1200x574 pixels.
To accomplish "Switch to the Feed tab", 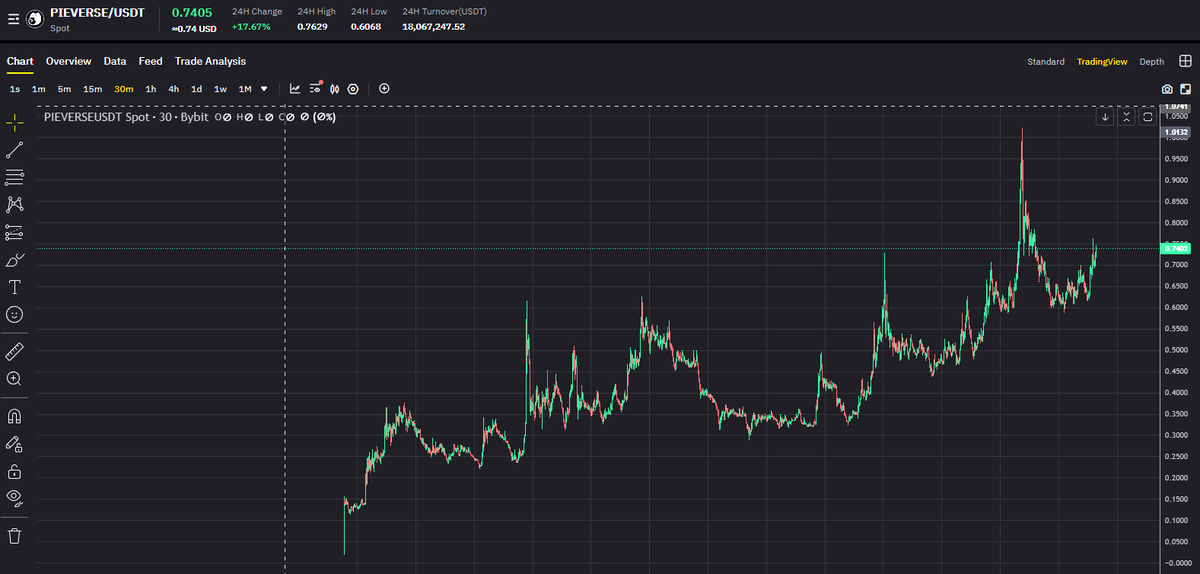I will [x=150, y=61].
